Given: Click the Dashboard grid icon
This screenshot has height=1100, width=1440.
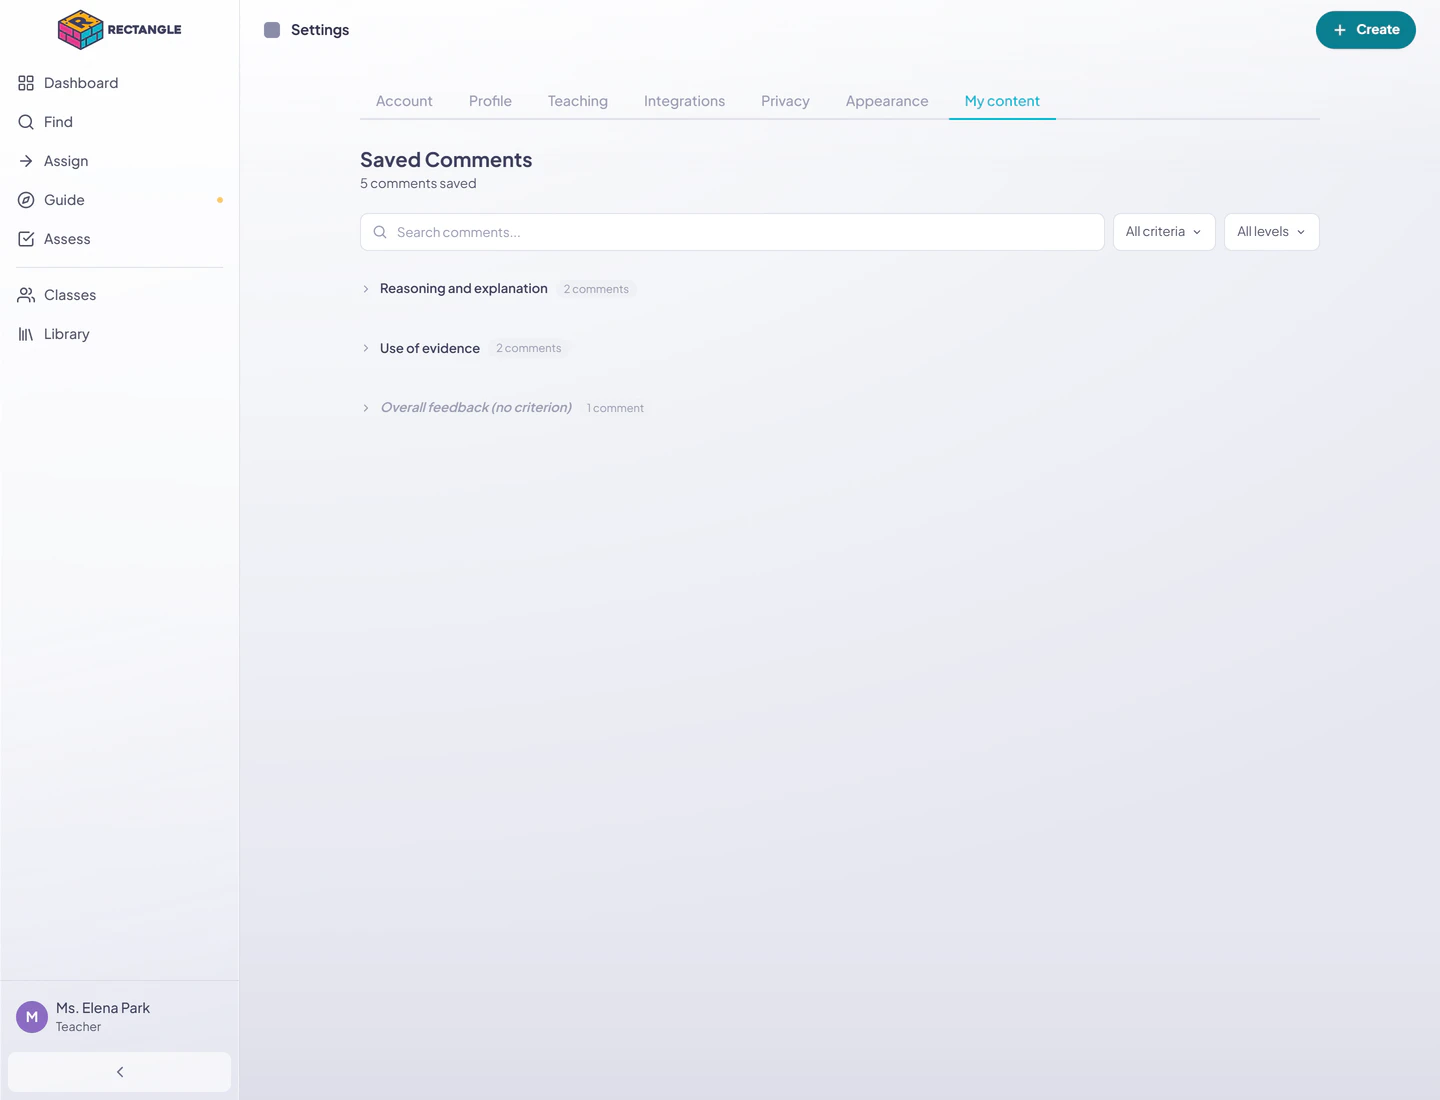Looking at the screenshot, I should click(26, 83).
